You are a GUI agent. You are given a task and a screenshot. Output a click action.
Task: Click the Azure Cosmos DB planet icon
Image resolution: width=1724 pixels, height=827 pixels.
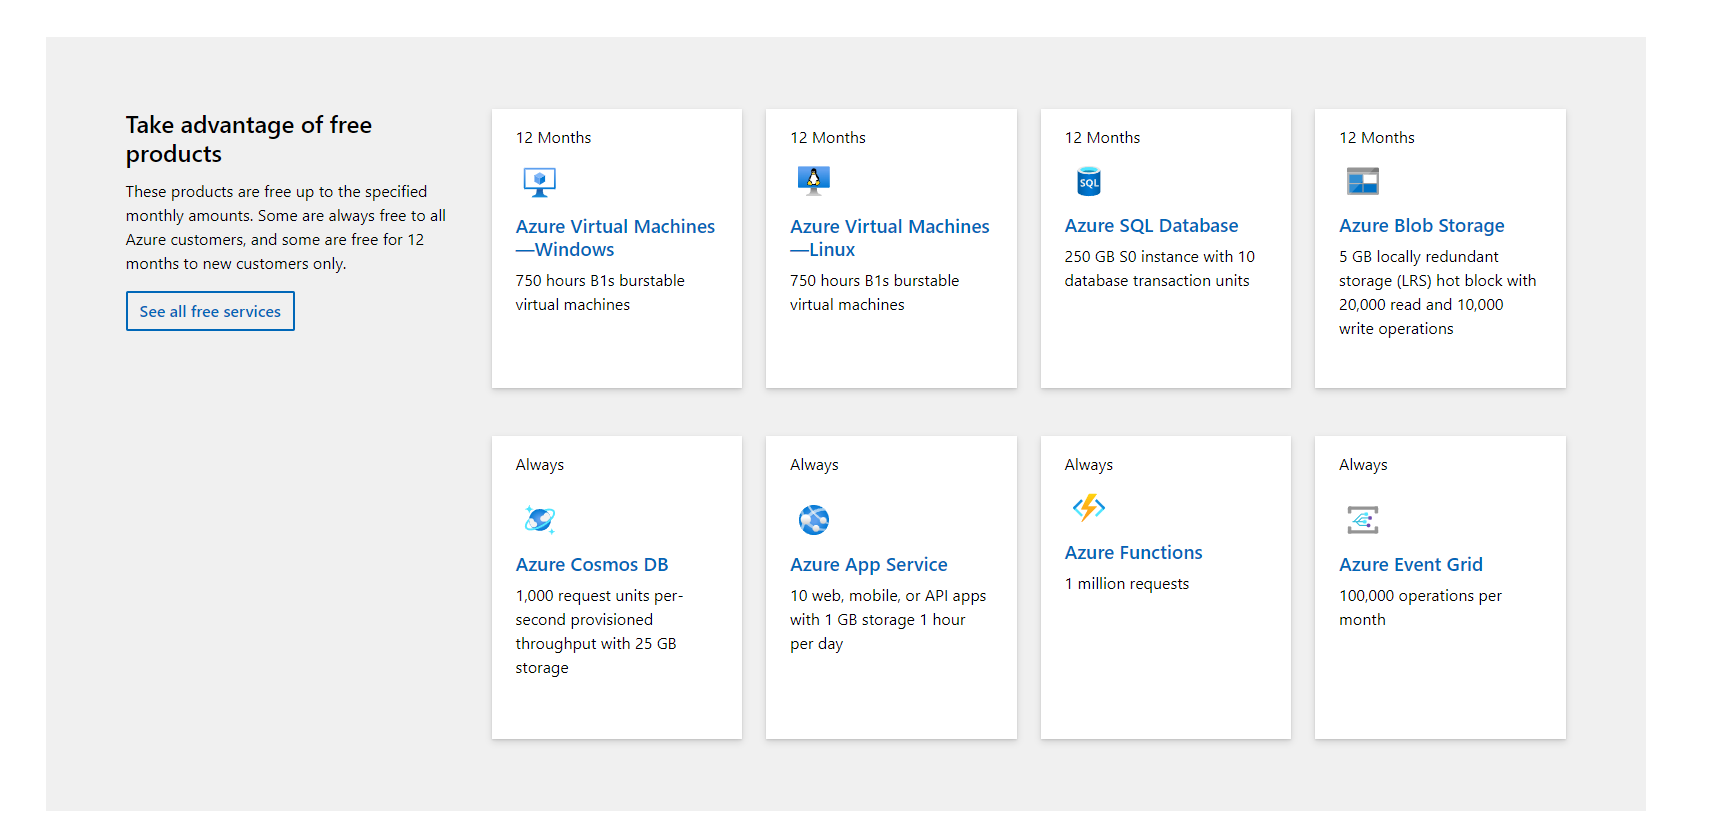tap(539, 519)
